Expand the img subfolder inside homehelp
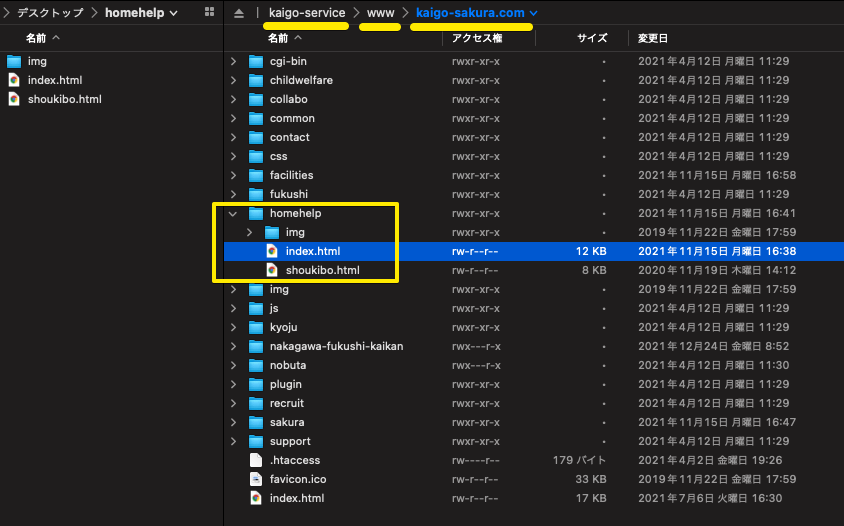Image resolution: width=844 pixels, height=526 pixels. (249, 232)
